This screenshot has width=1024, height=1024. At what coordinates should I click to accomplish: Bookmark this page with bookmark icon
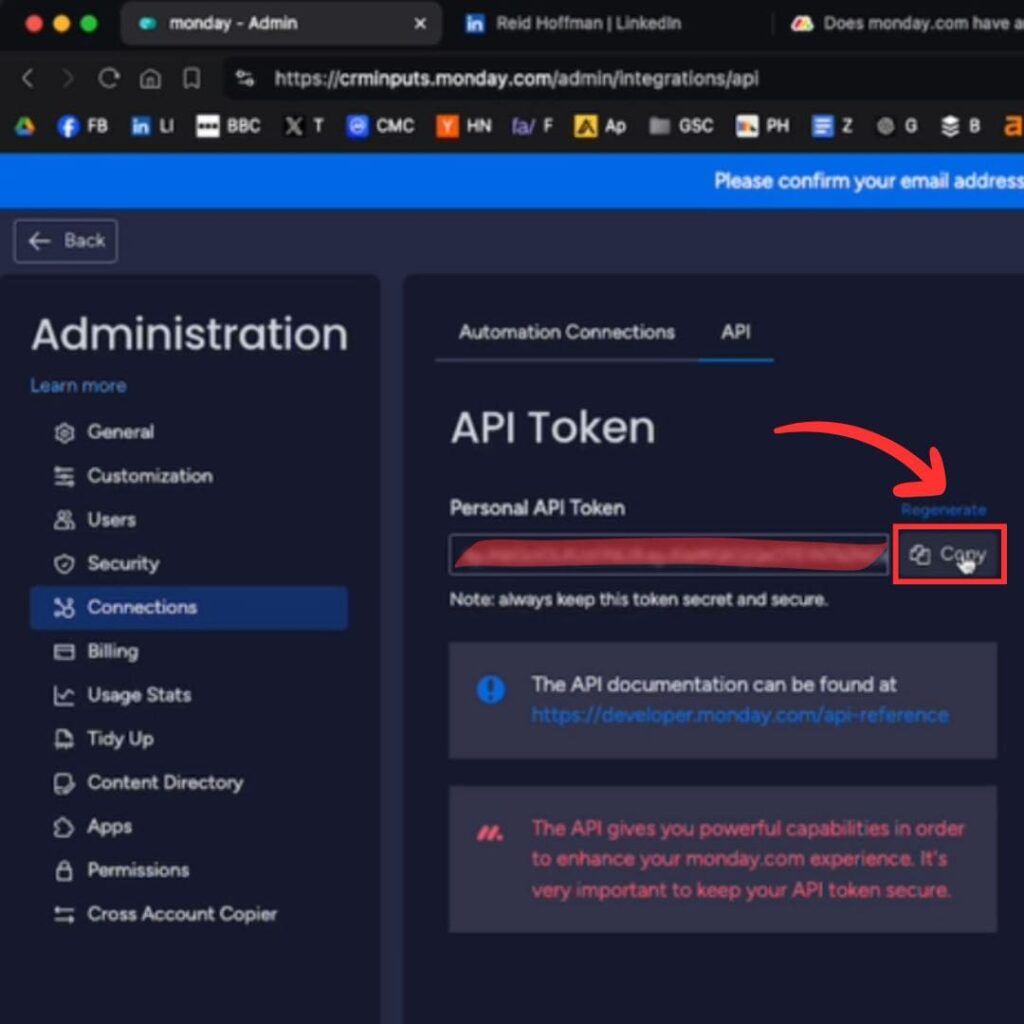pos(191,78)
